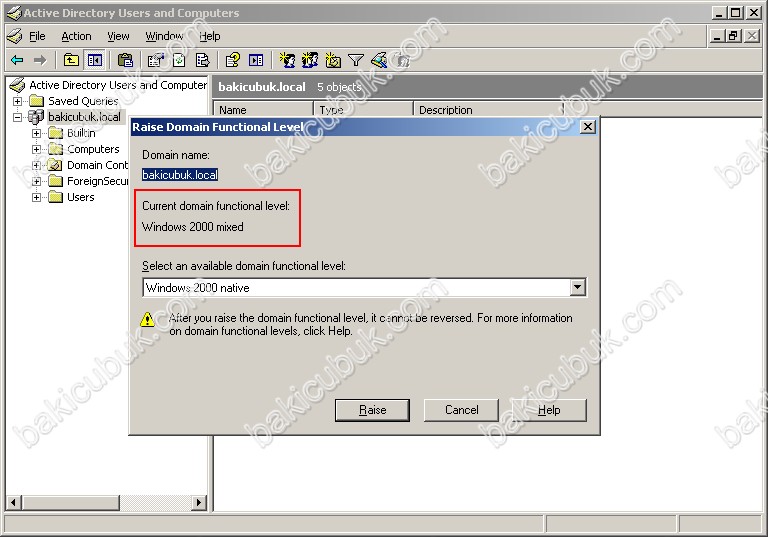Screen dimensions: 768x537
Task: Click the bakicubuk.local domain icon in the tree
Action: point(36,117)
